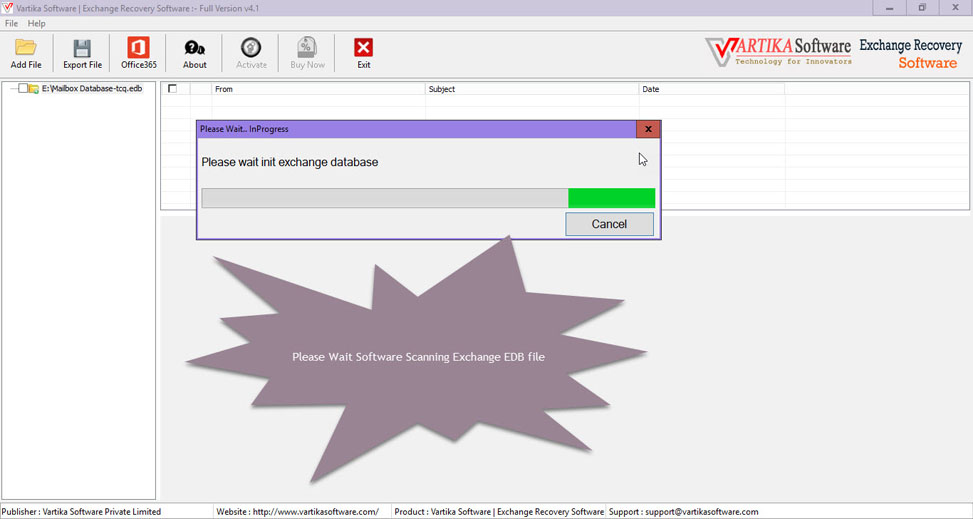Viewport: 973px width, 519px height.
Task: Open the Help menu
Action: coord(37,24)
